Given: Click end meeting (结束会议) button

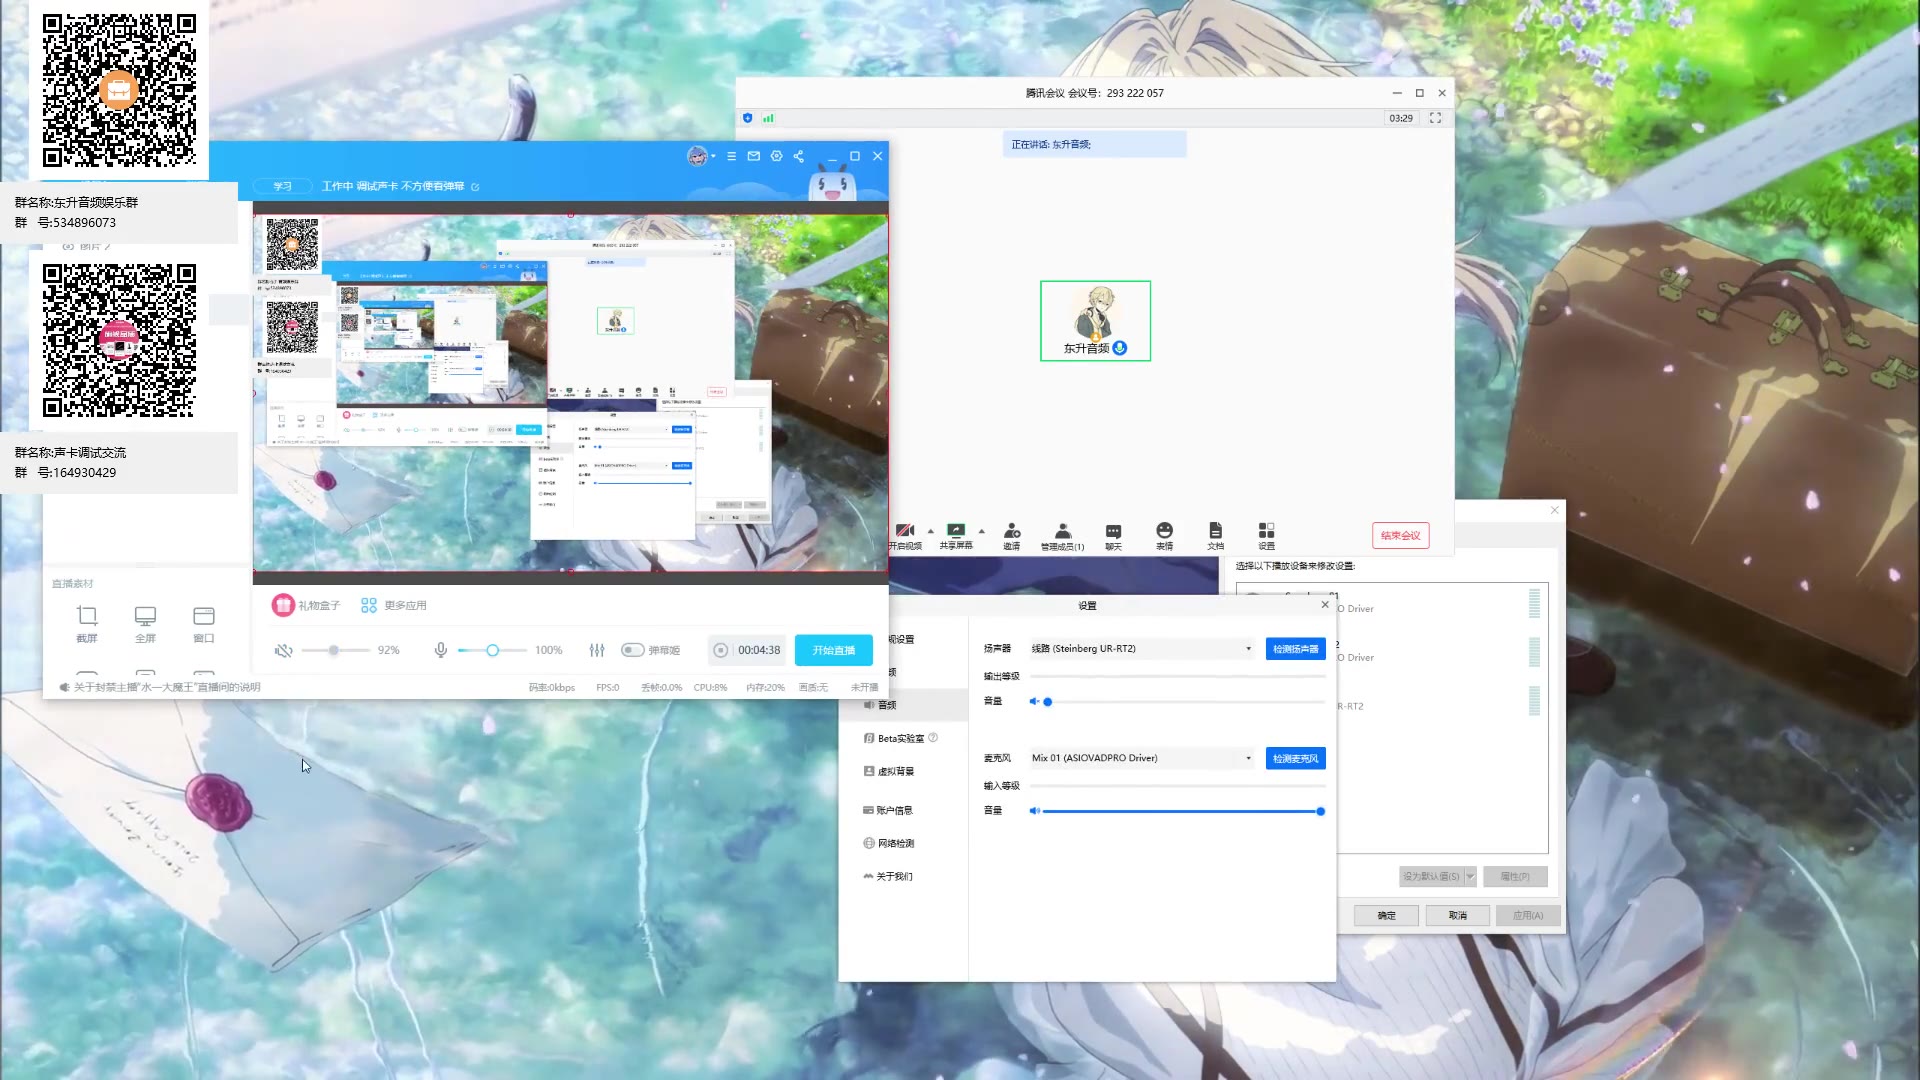Looking at the screenshot, I should [x=1400, y=535].
